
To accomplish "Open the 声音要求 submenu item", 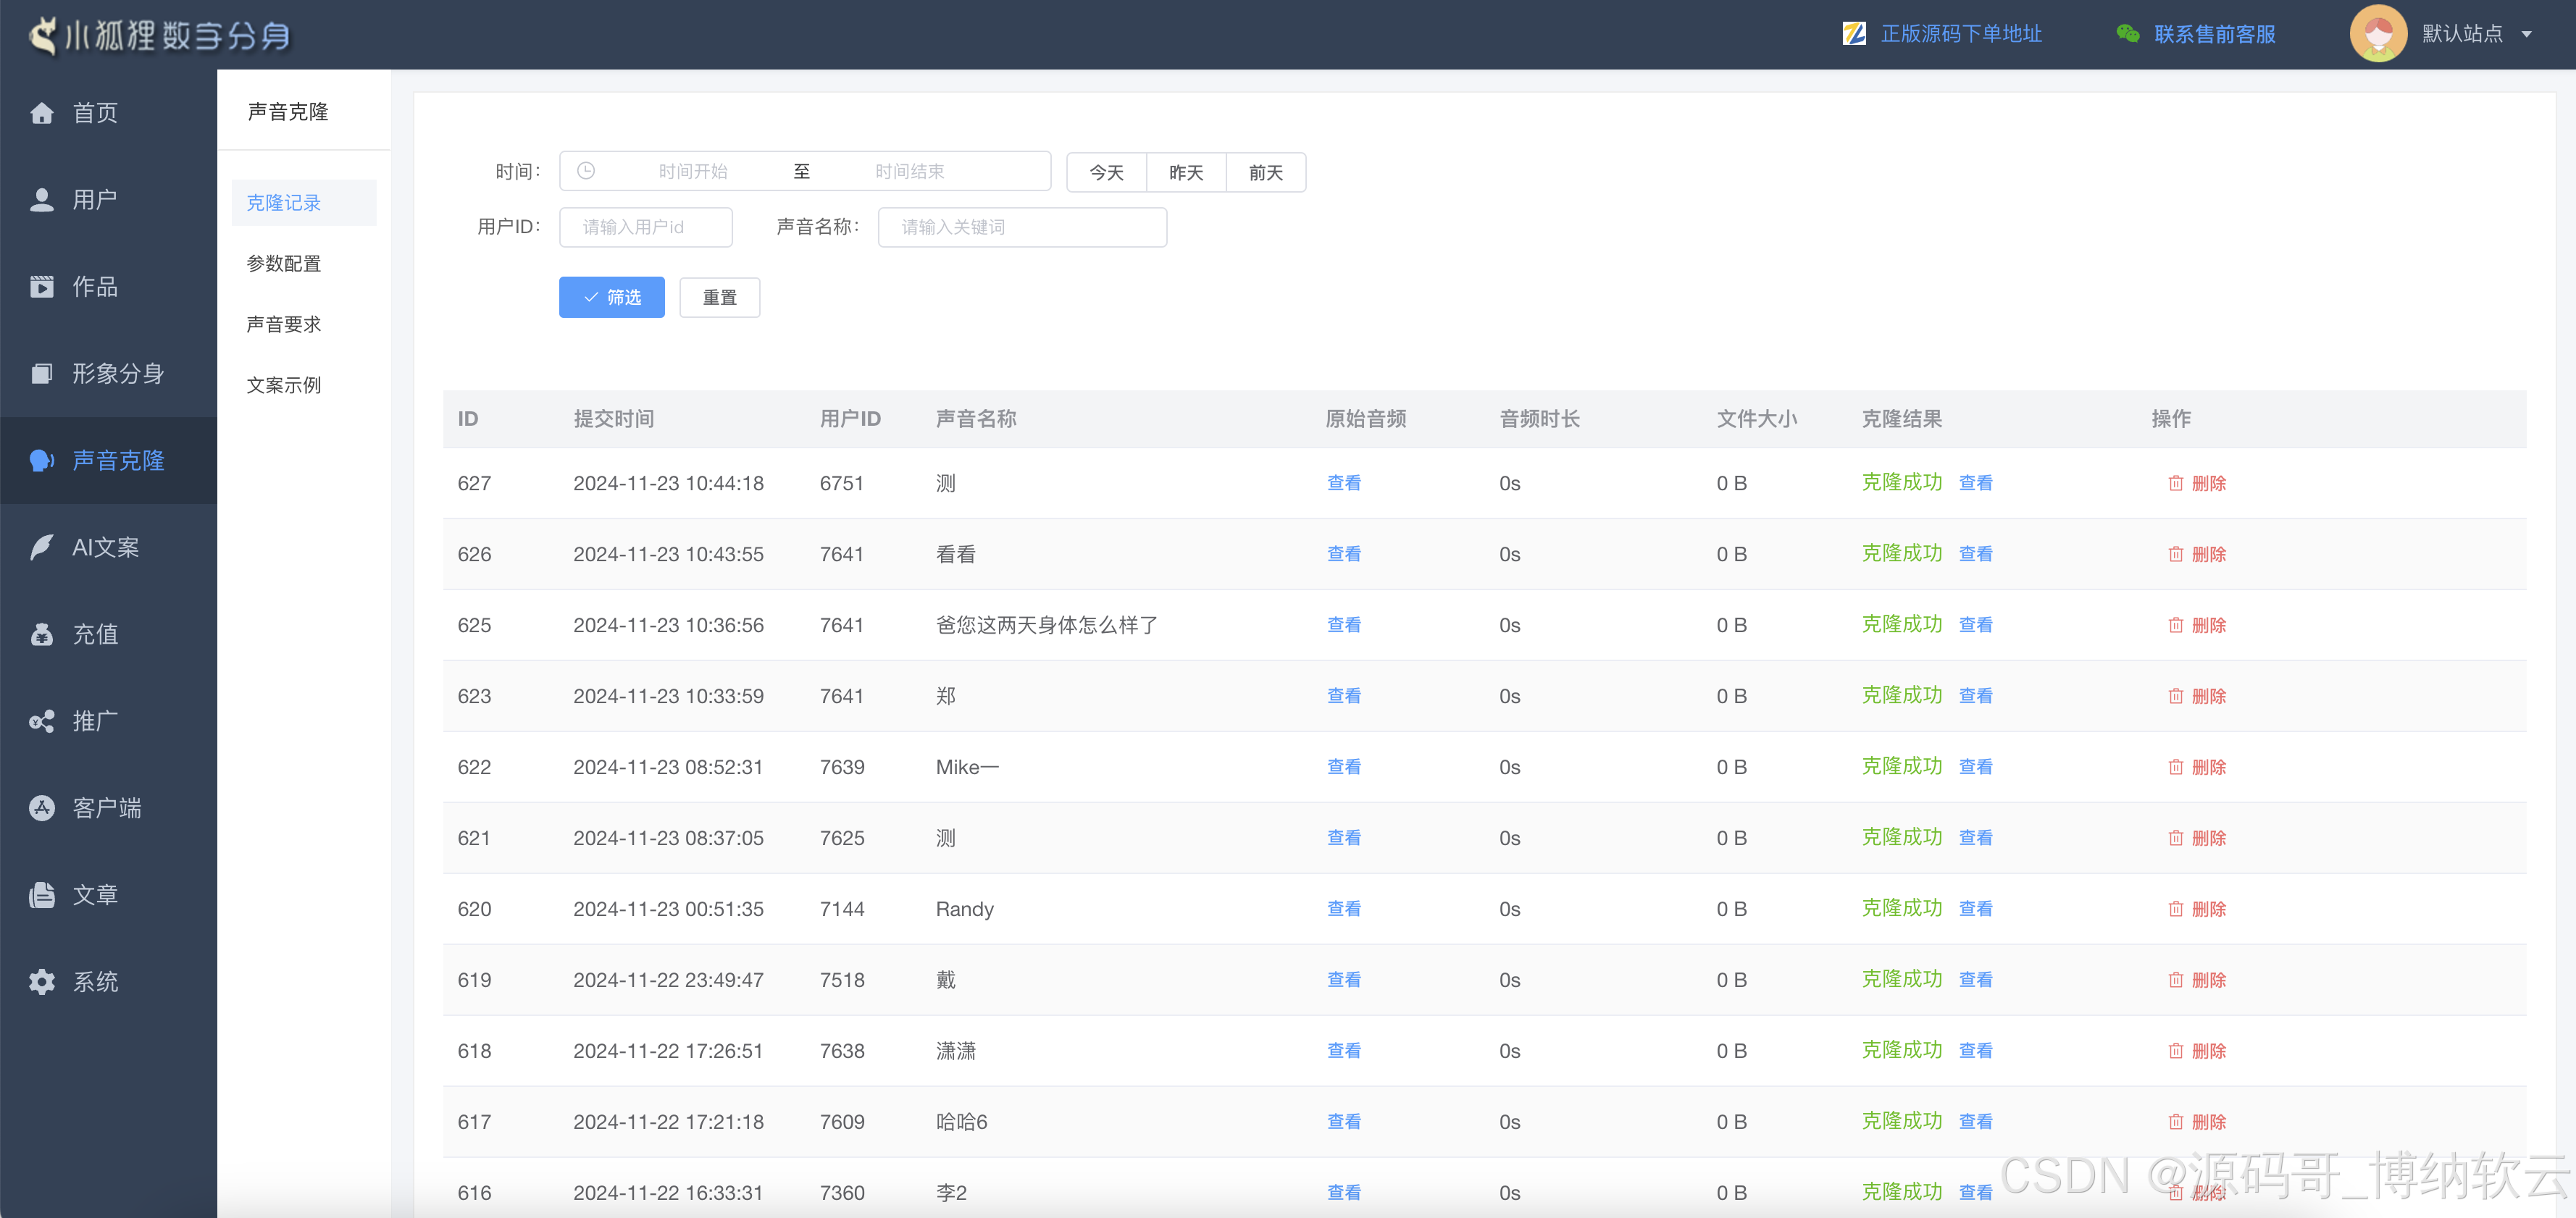I will click(283, 324).
